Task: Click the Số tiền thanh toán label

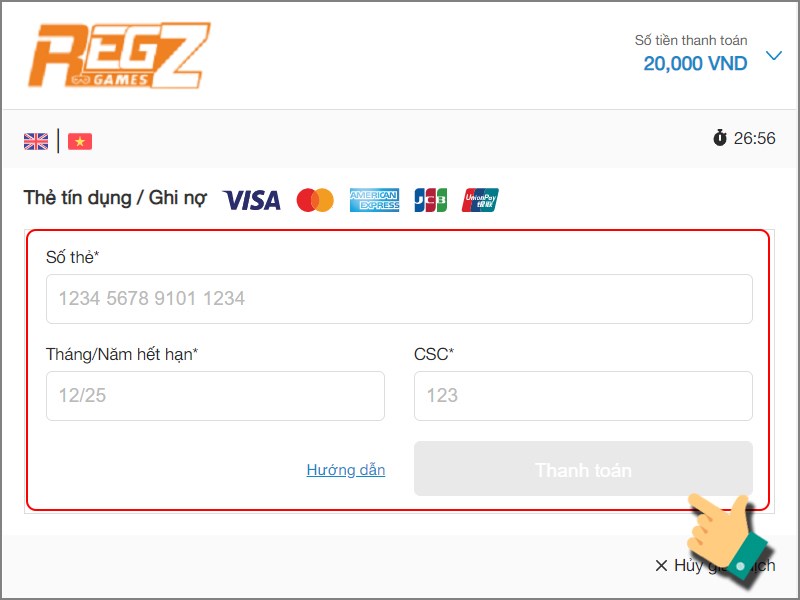Action: pos(691,40)
